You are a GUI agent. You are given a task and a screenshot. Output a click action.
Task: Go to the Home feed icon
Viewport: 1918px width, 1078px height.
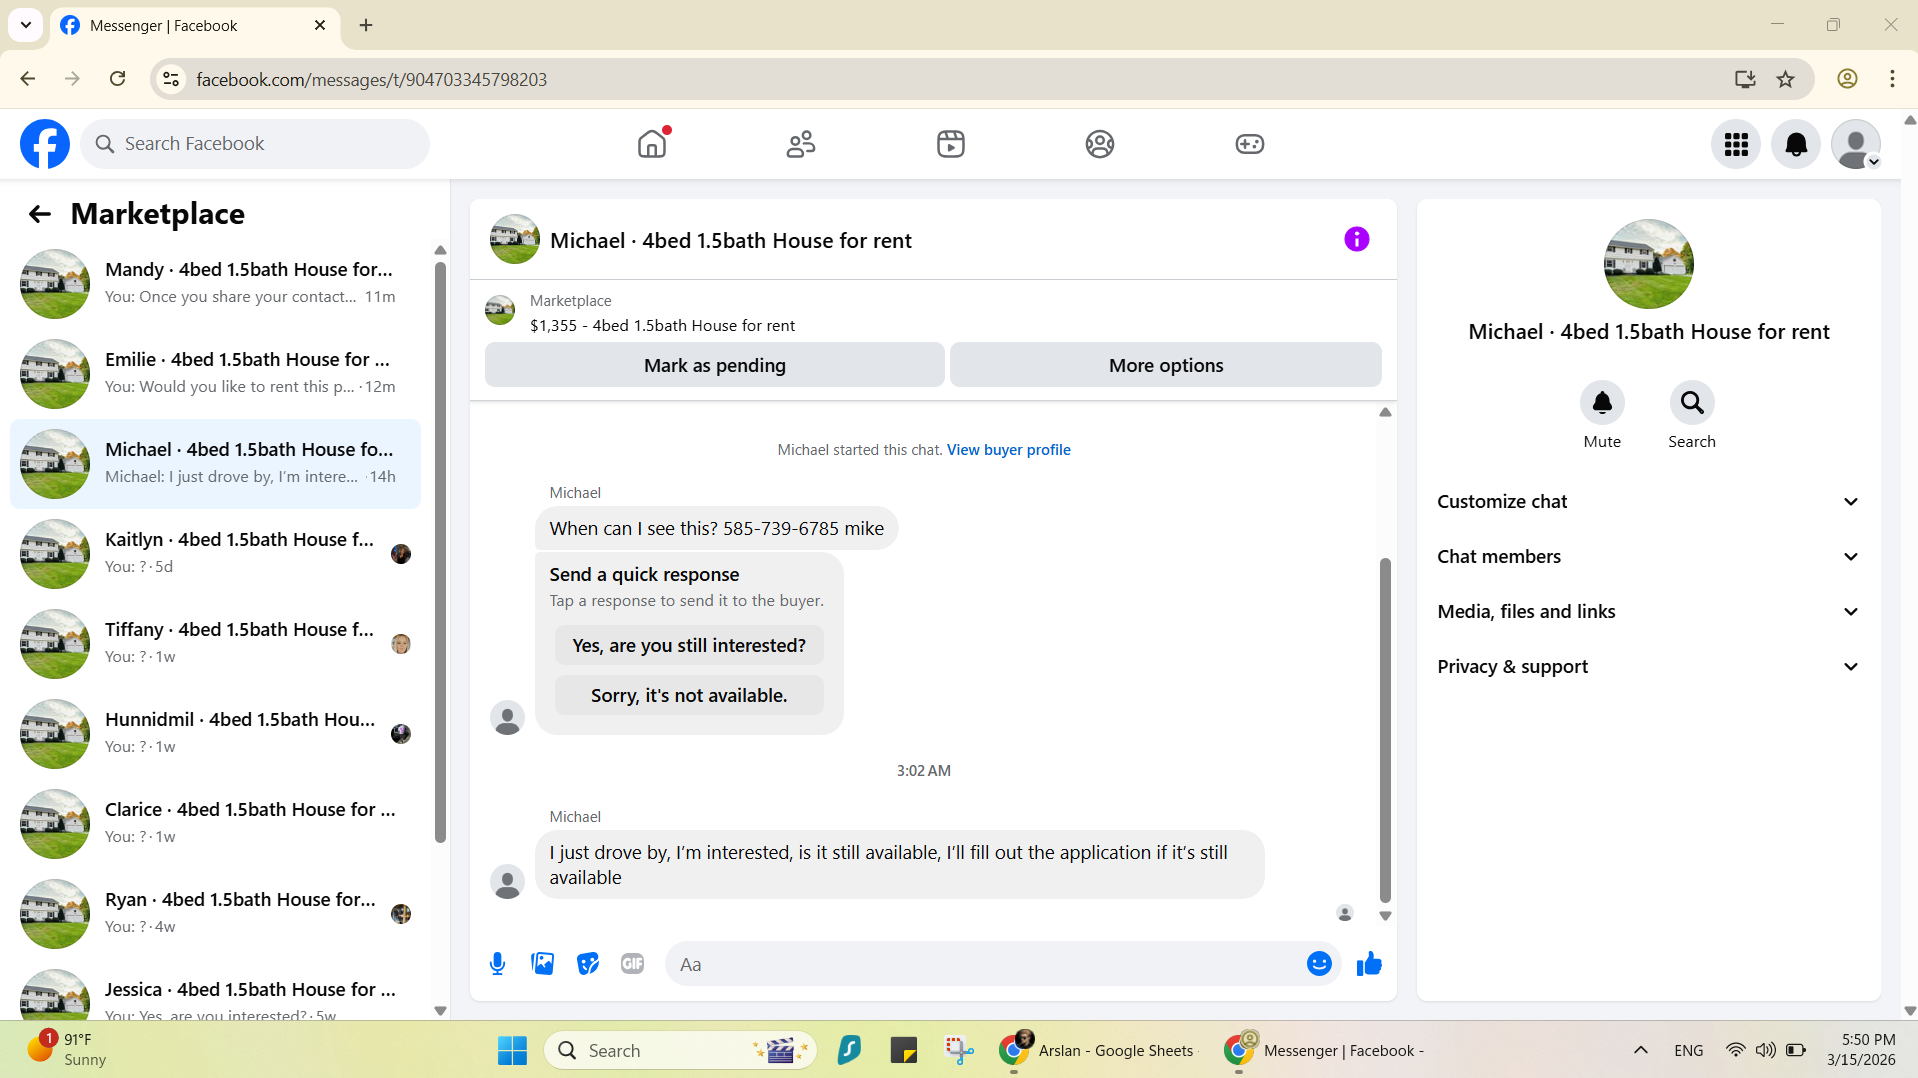[652, 144]
